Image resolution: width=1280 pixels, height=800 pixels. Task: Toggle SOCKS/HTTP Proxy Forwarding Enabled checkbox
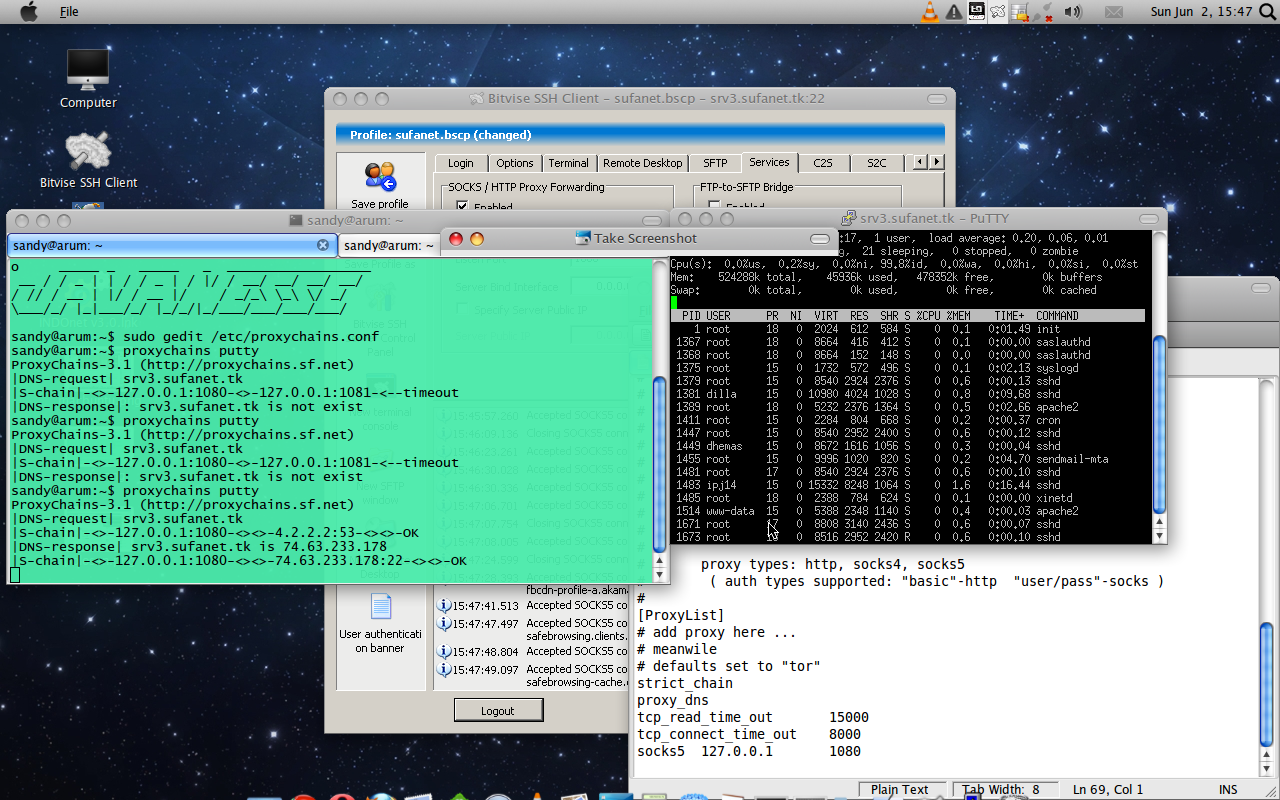click(x=462, y=207)
